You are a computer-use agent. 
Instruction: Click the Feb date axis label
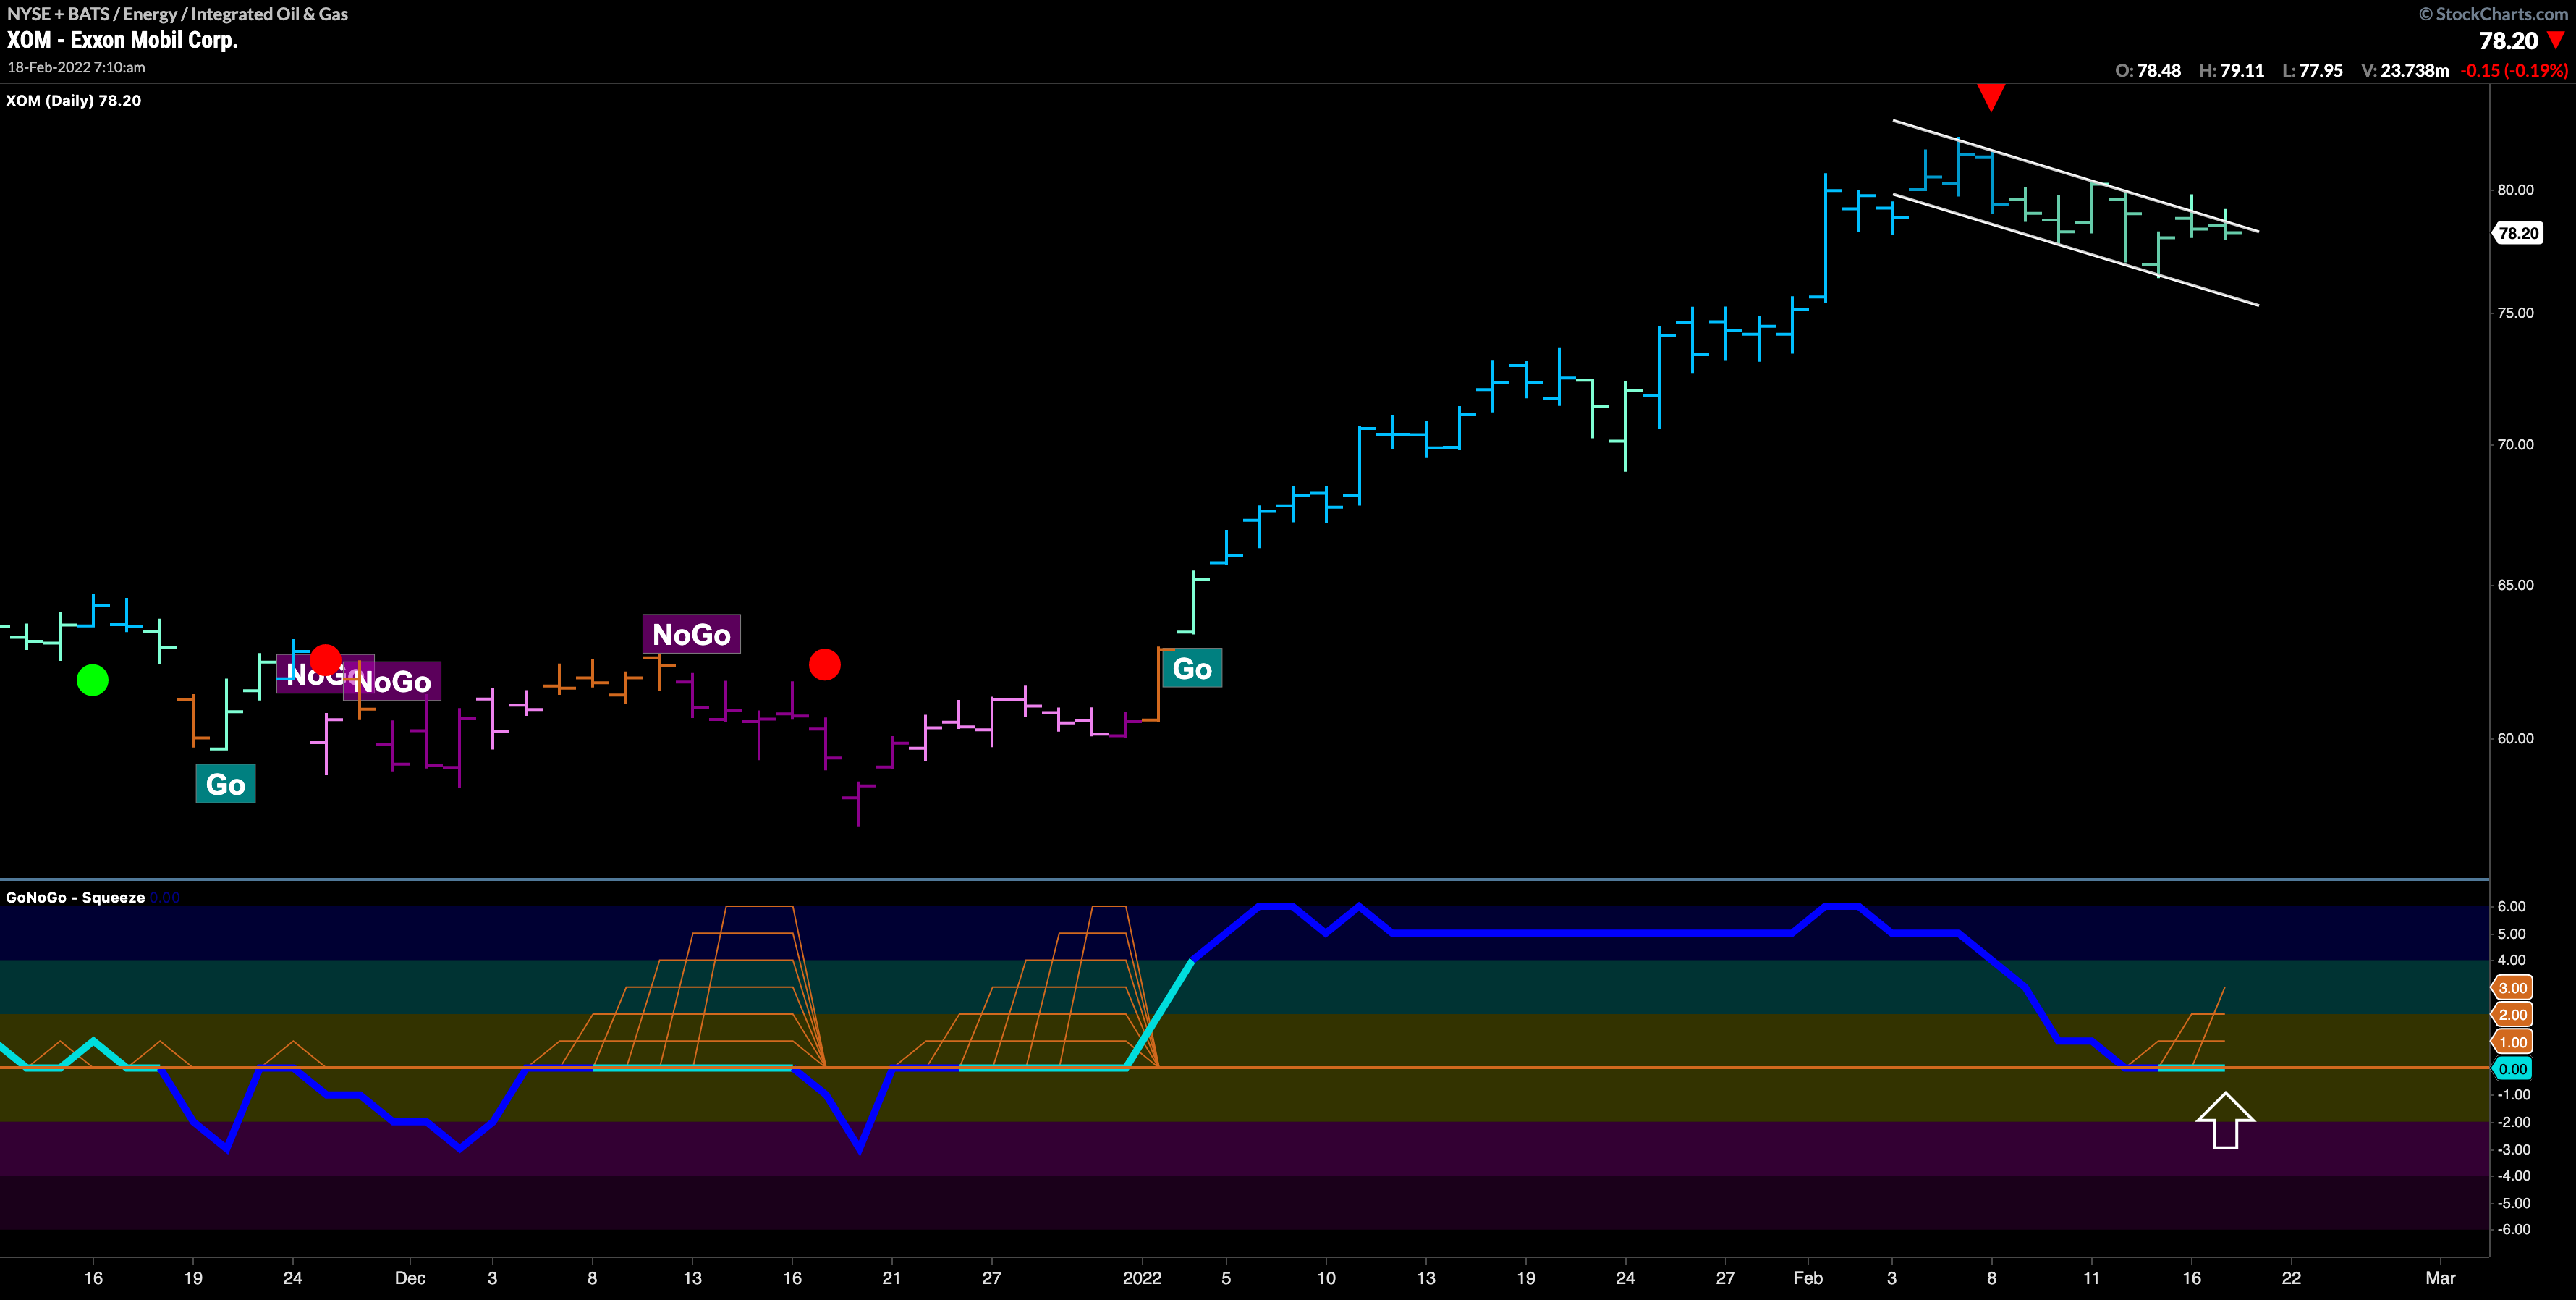point(1808,1278)
